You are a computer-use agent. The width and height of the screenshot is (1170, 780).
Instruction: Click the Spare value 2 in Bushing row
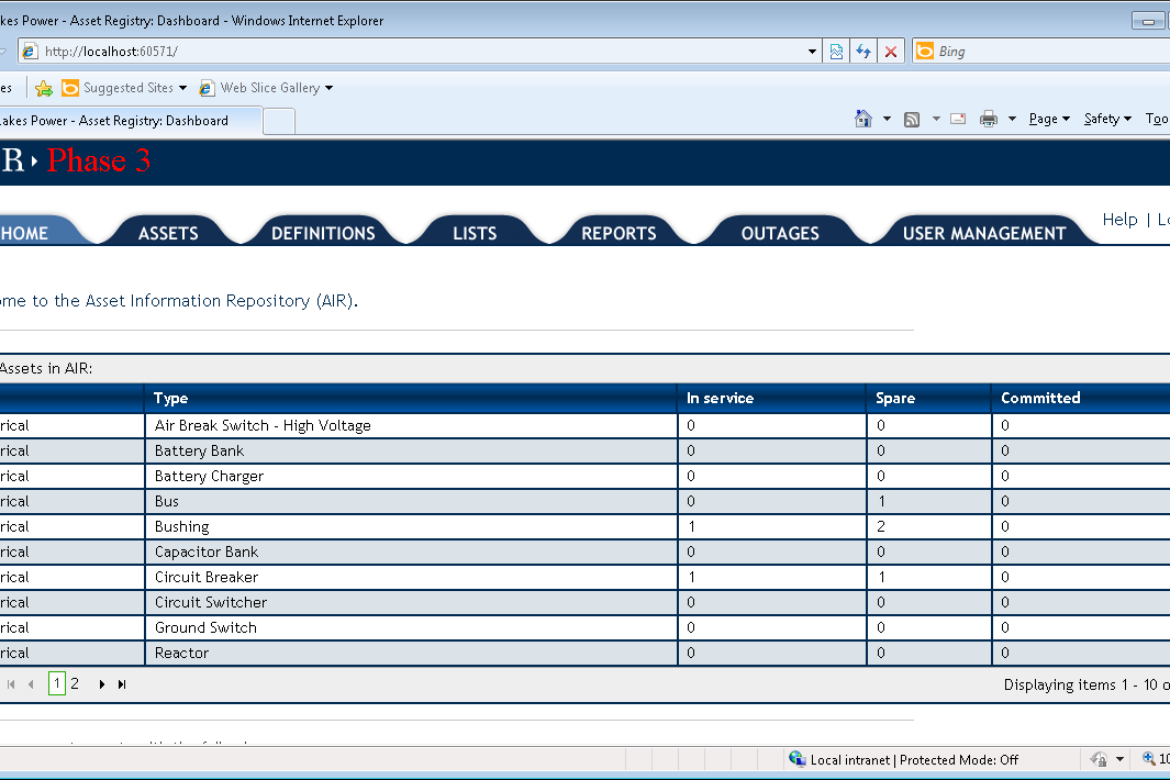(x=881, y=527)
